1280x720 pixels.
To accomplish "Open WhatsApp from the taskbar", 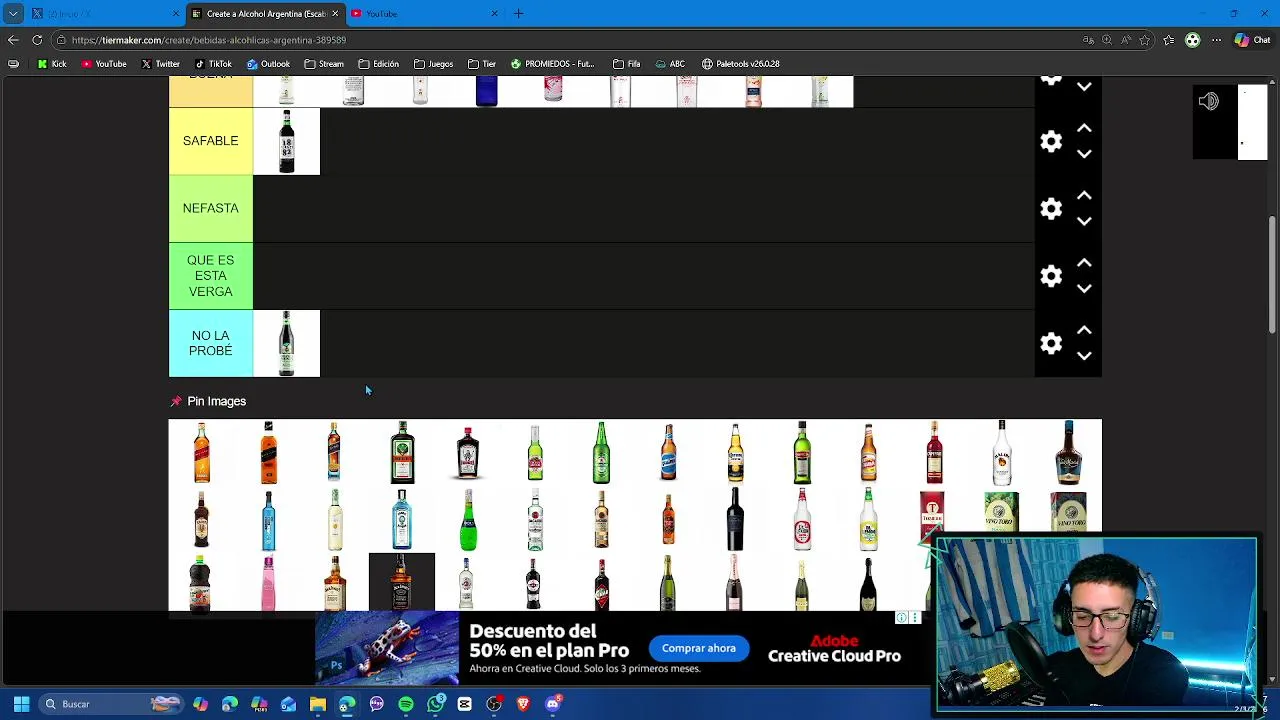I will click(x=435, y=704).
